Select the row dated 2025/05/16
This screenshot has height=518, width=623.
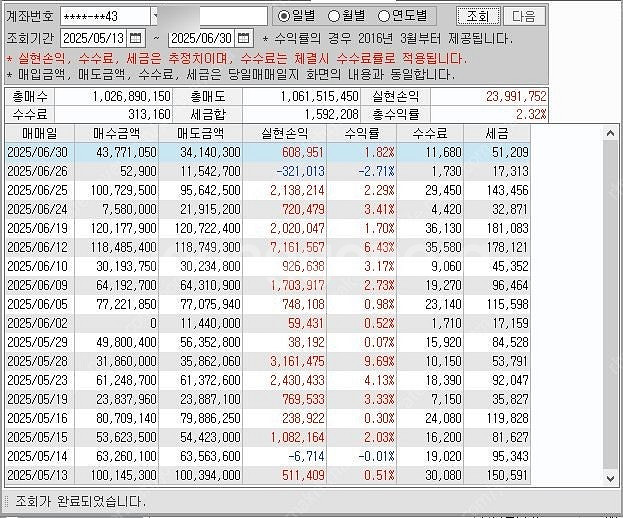tap(268, 418)
